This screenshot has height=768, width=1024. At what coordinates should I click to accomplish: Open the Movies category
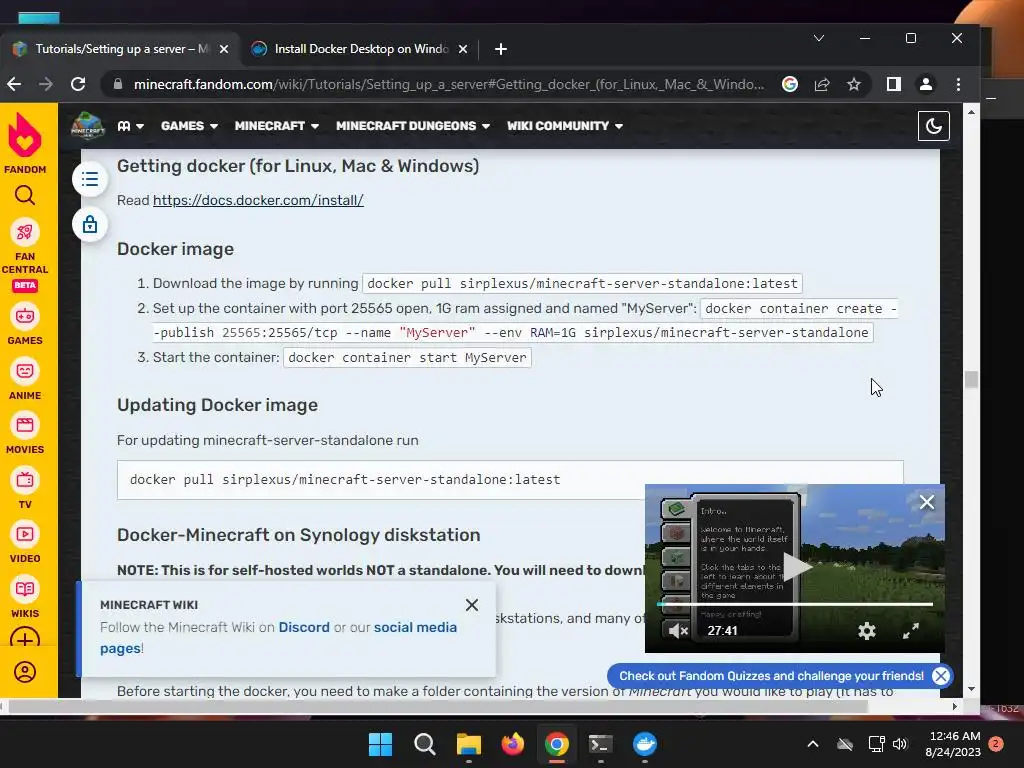tap(25, 434)
